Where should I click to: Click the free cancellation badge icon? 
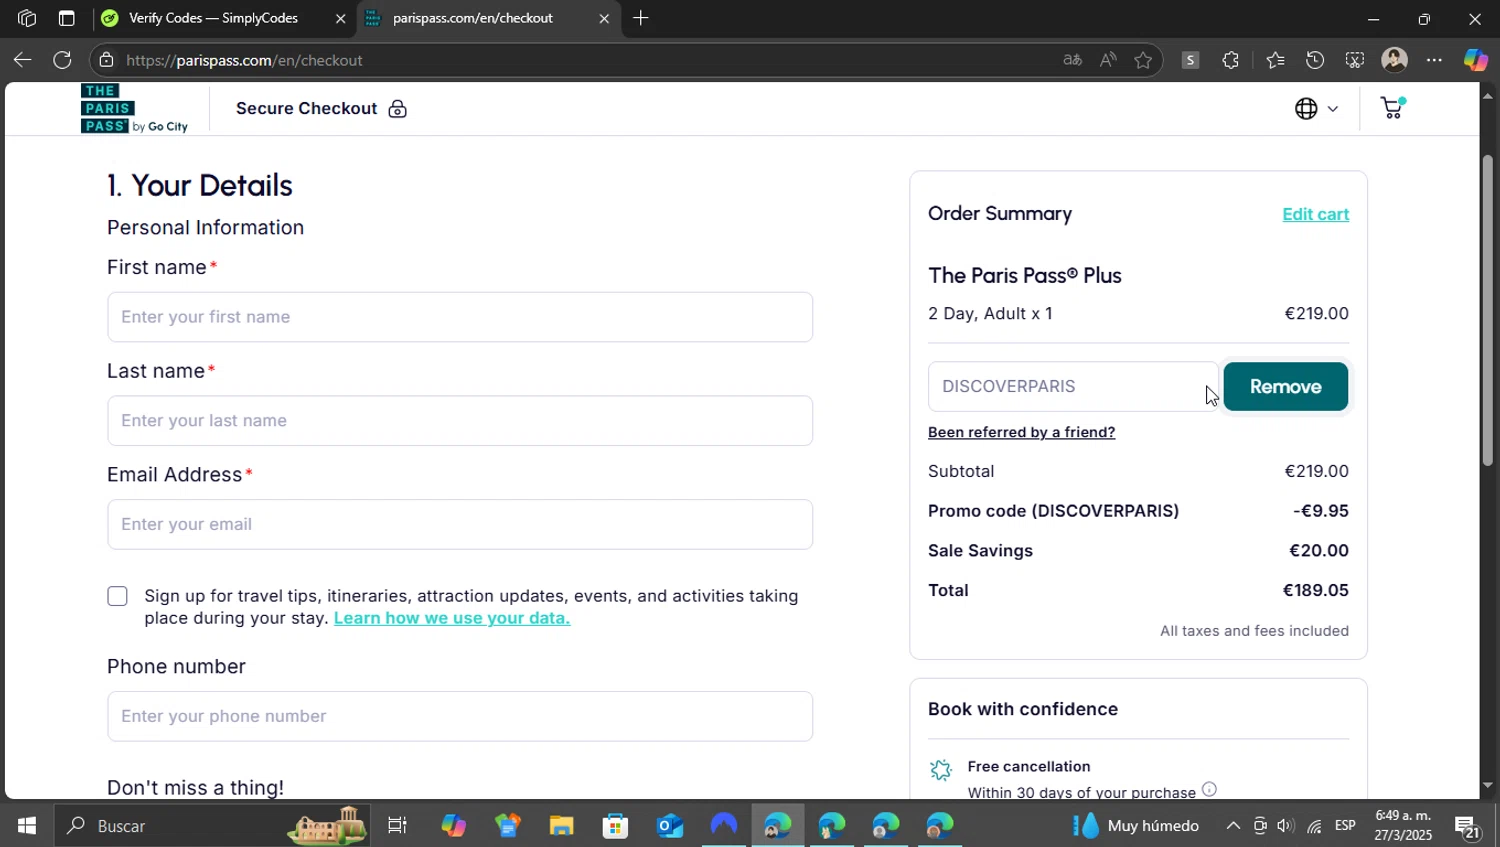pyautogui.click(x=940, y=770)
